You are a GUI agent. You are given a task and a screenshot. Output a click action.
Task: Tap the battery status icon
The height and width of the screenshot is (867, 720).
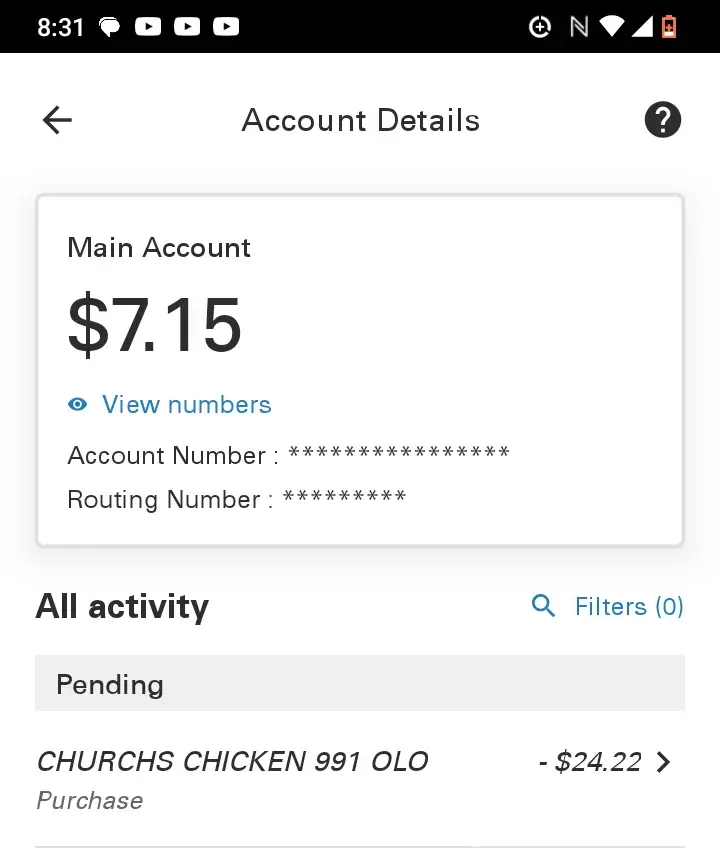point(669,27)
